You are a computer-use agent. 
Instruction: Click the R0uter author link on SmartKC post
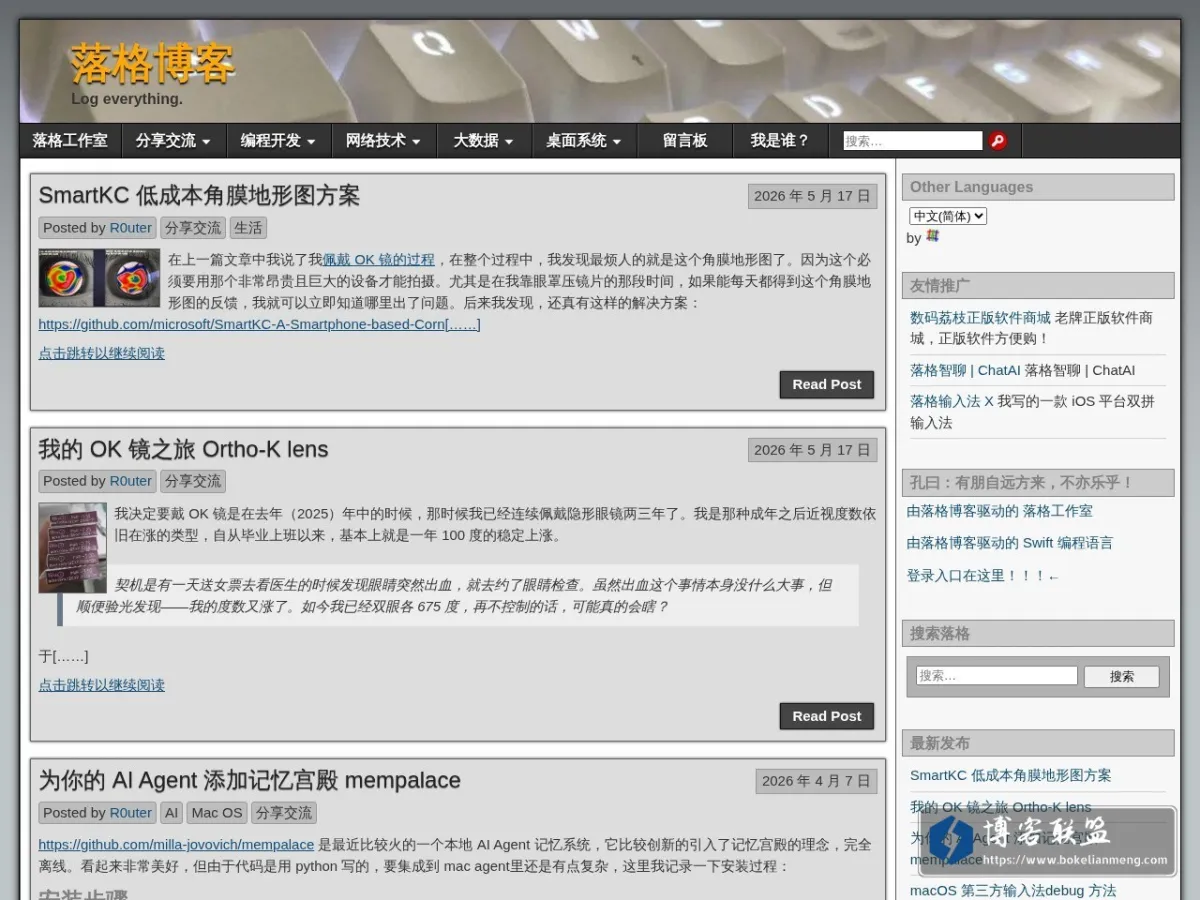click(131, 228)
